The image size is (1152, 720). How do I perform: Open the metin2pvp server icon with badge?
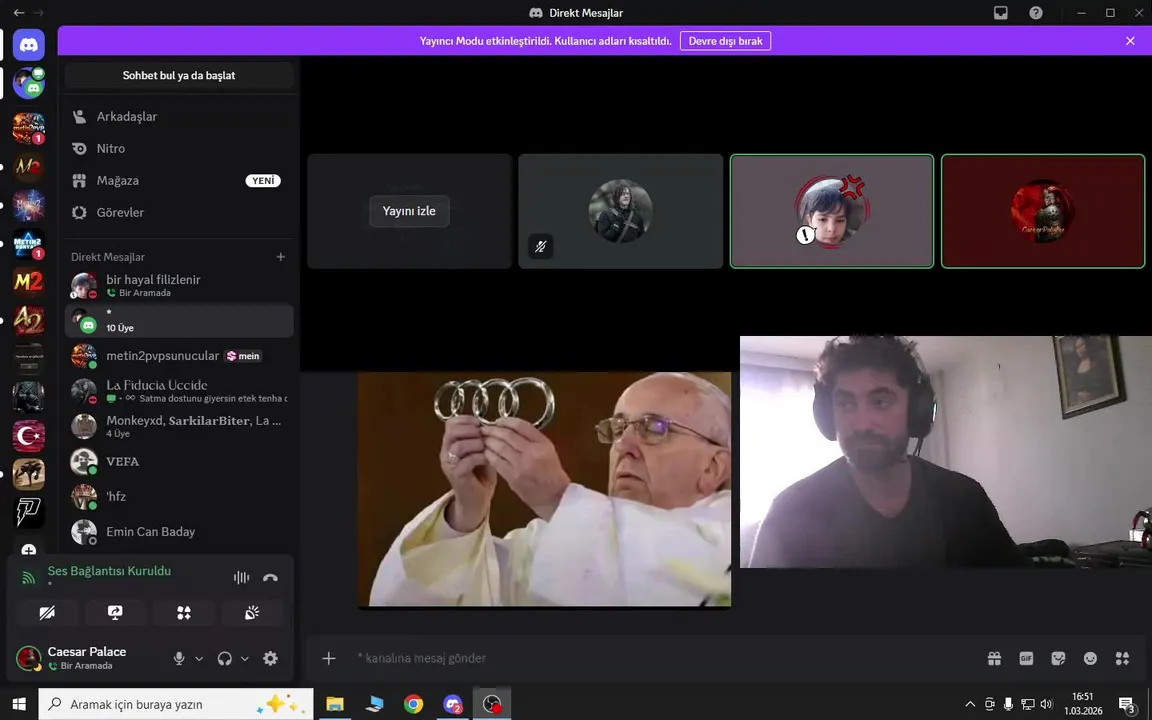click(29, 128)
